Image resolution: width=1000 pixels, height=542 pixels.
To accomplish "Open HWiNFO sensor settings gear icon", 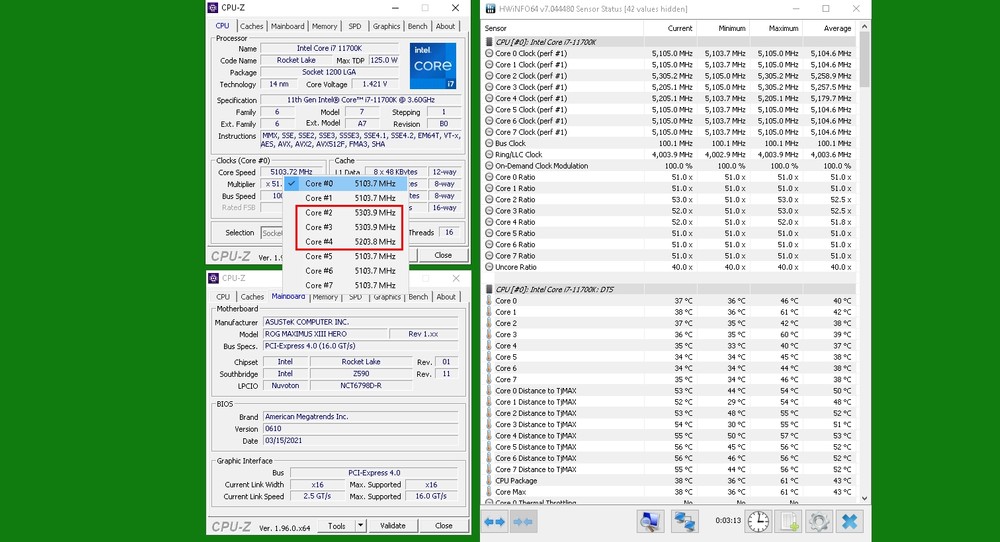I will pos(819,521).
